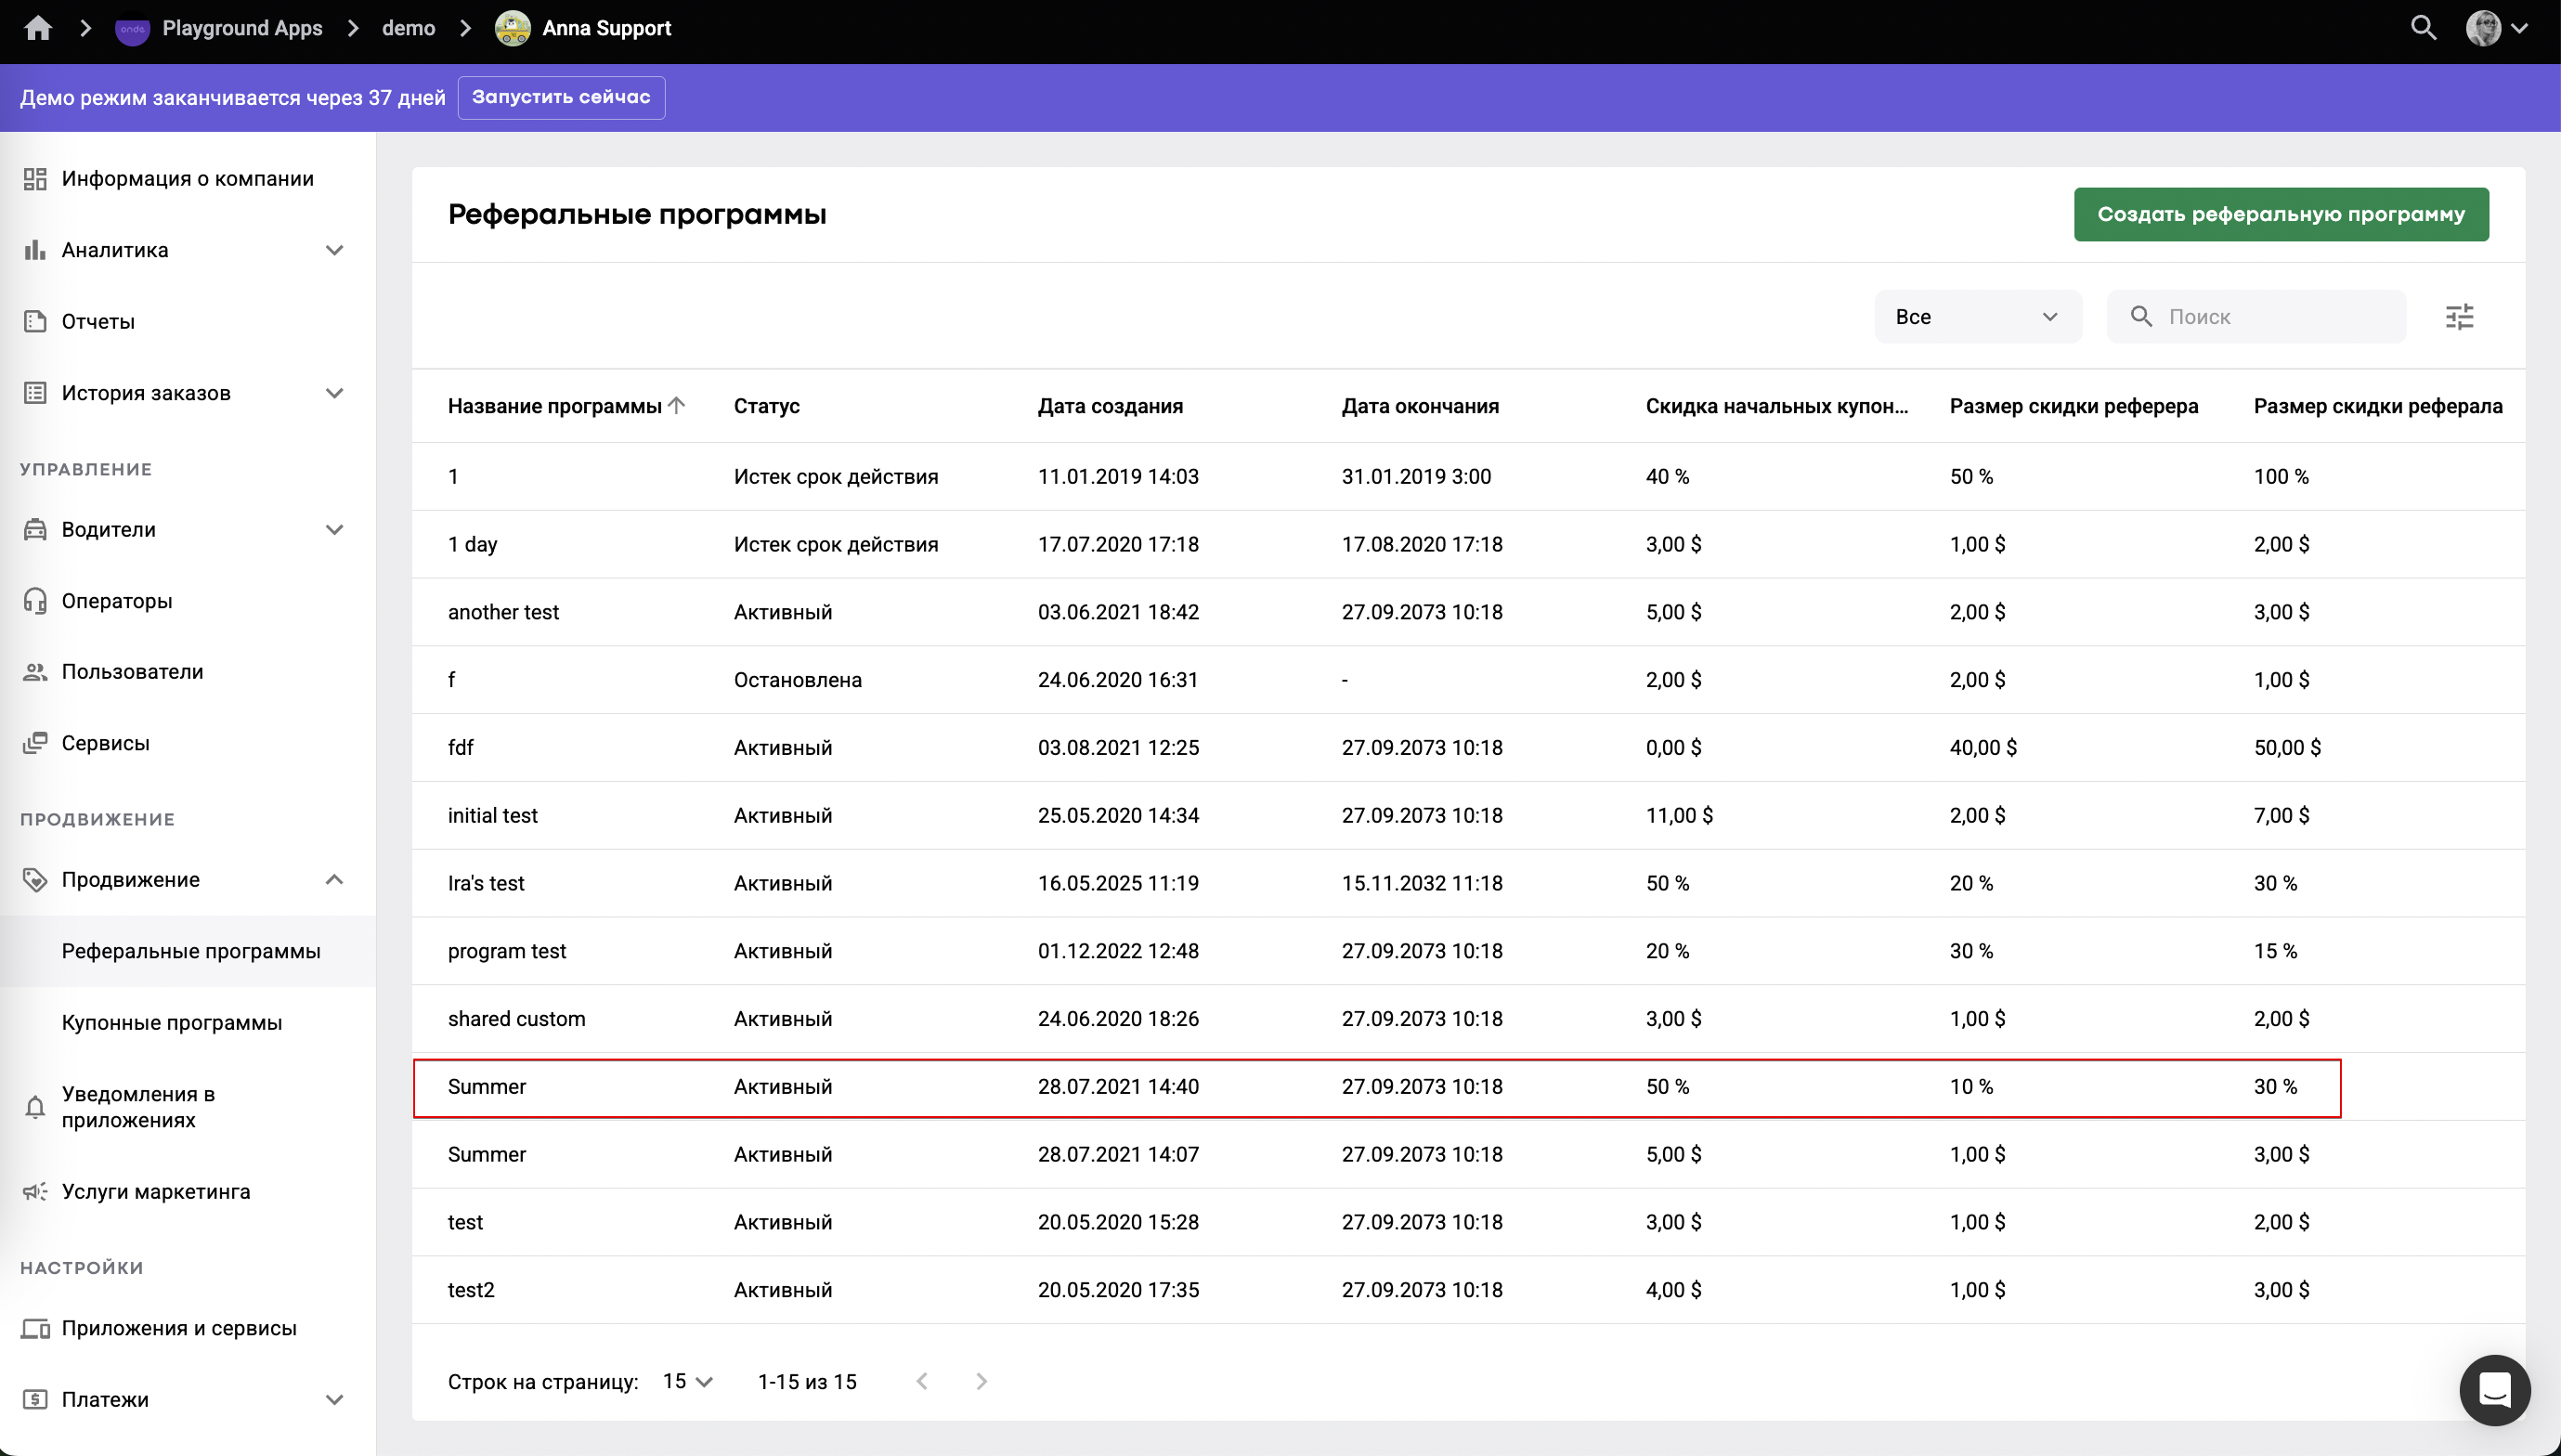Go to next page arrow
Image resolution: width=2561 pixels, height=1456 pixels.
click(x=981, y=1381)
